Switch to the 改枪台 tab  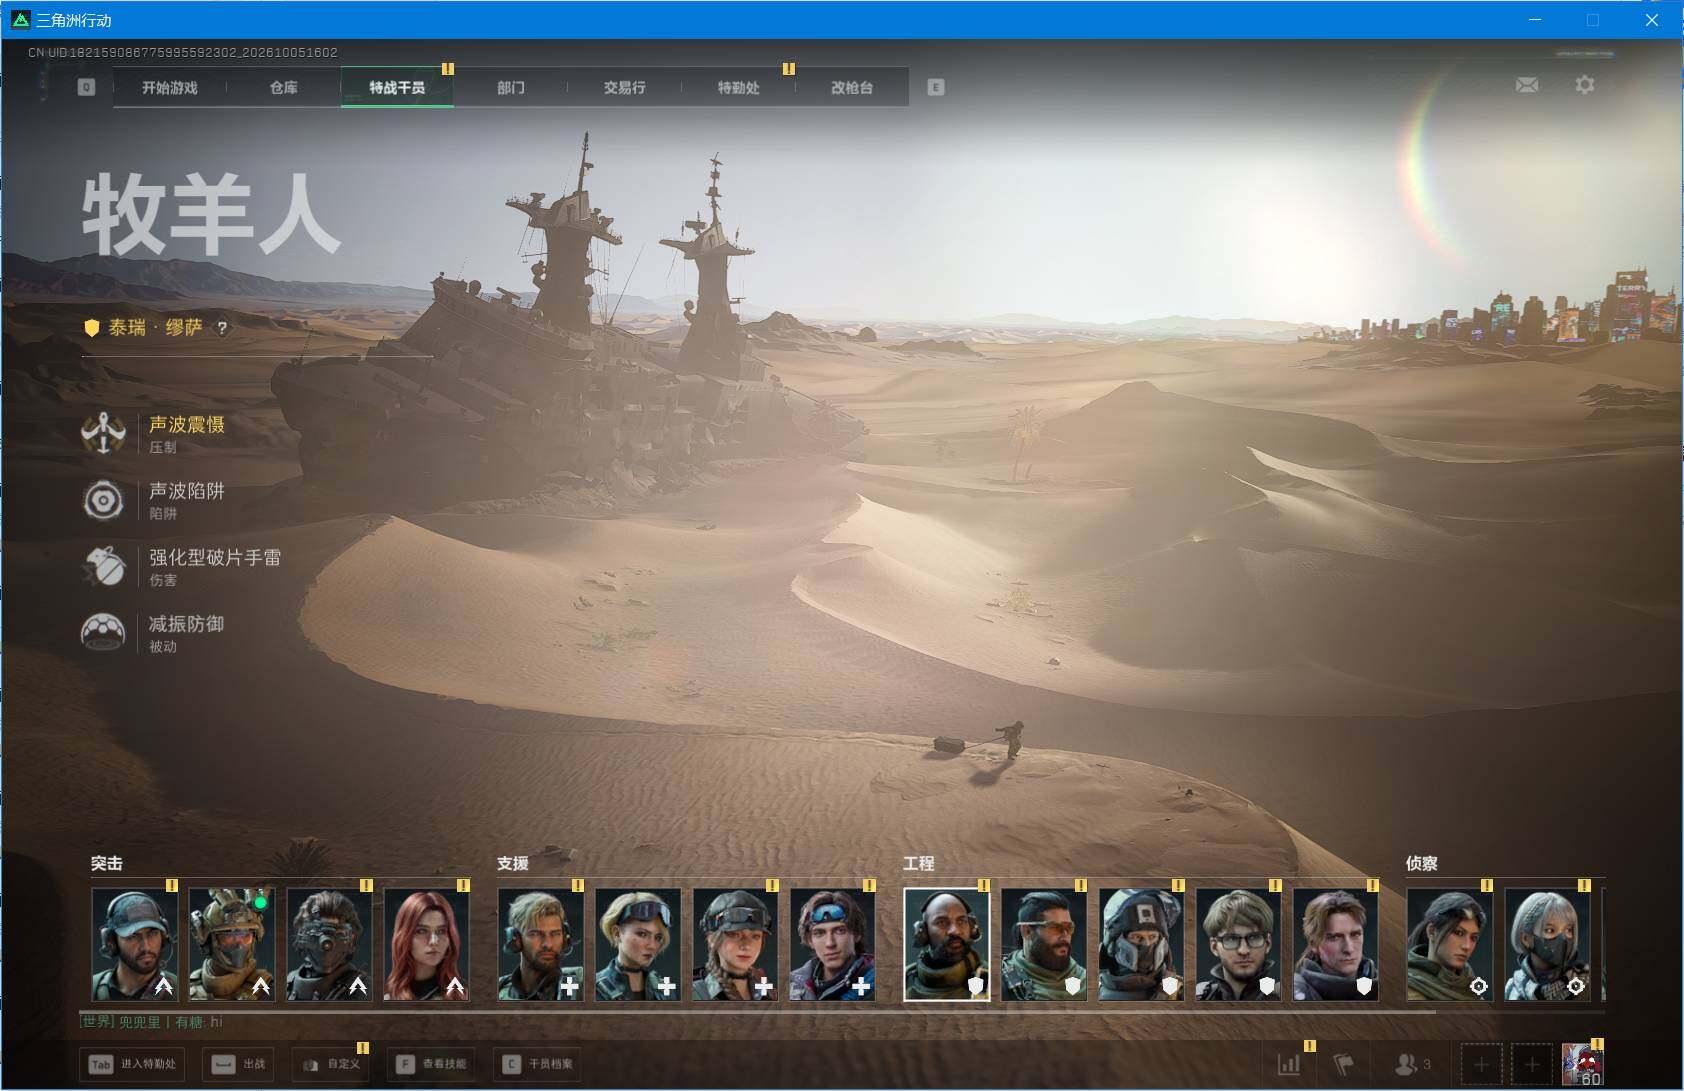click(x=852, y=88)
